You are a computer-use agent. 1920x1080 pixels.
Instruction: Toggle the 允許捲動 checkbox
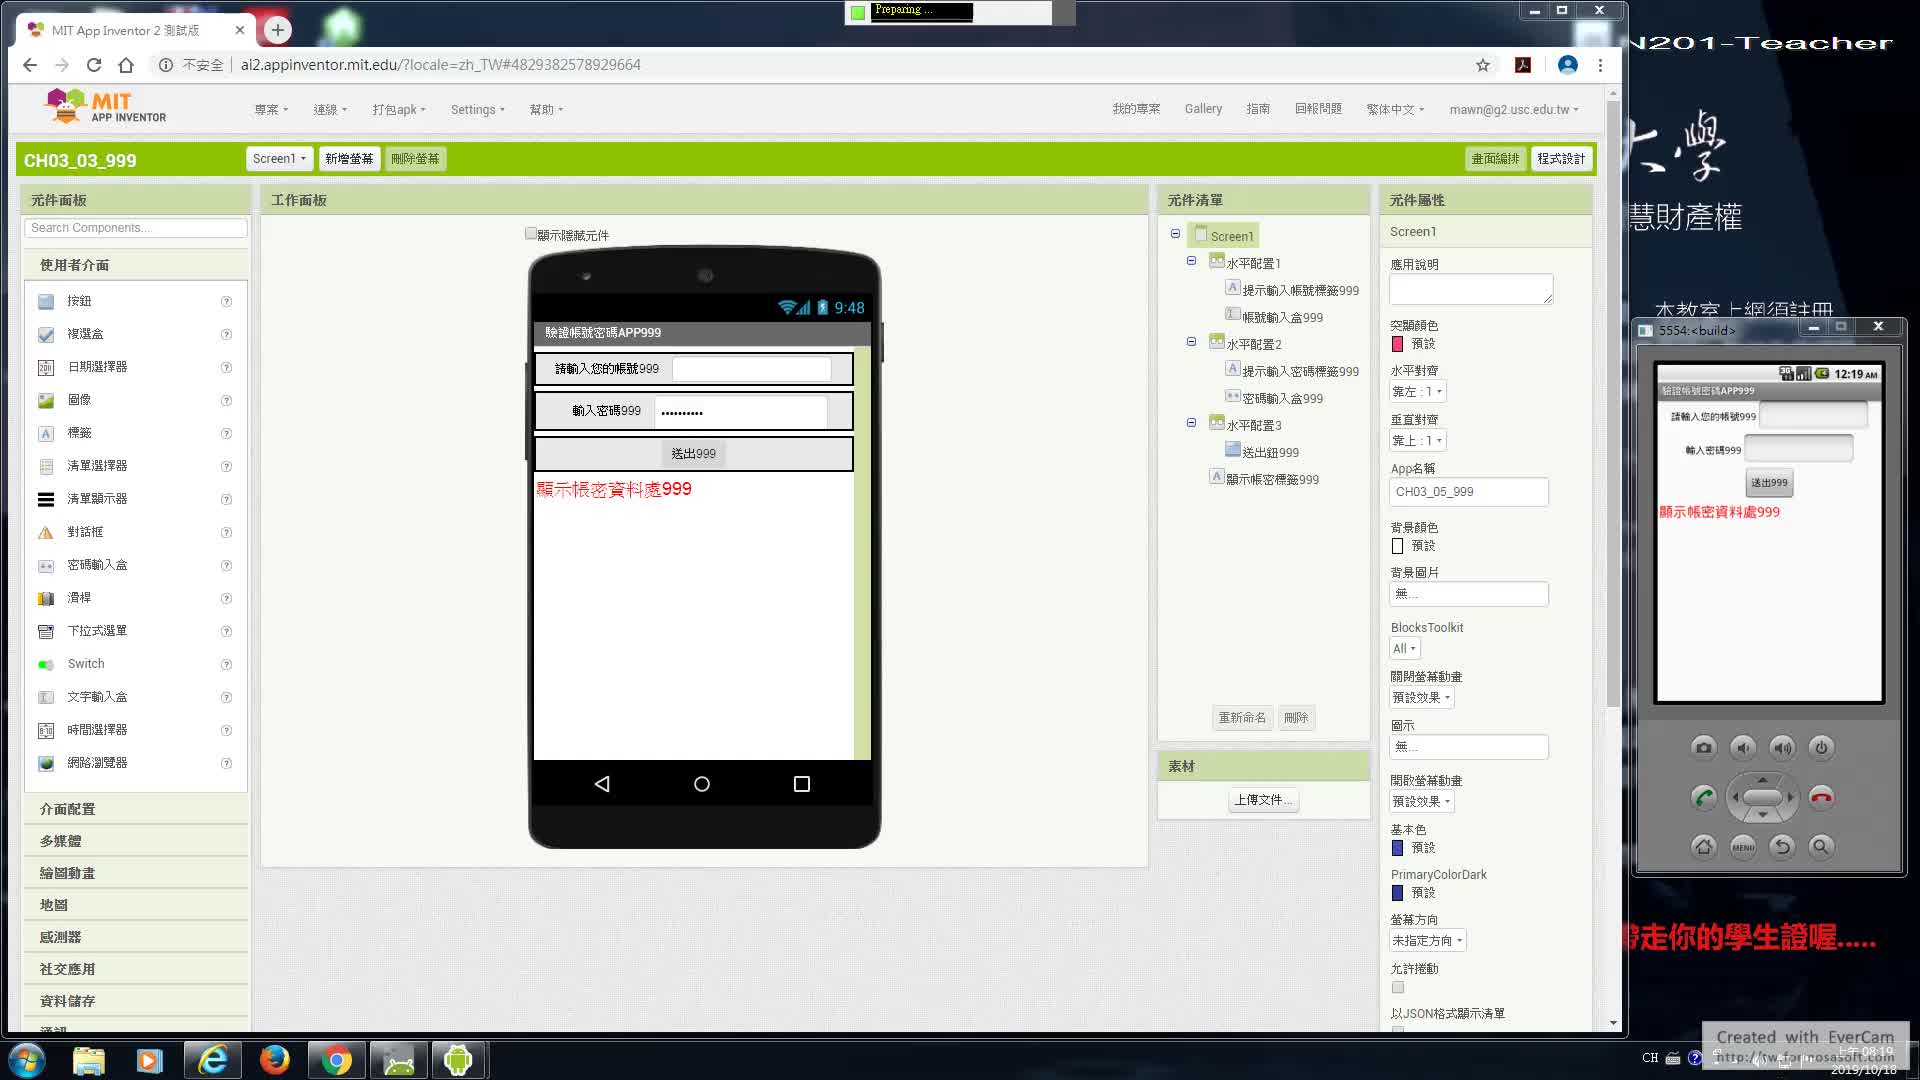(x=1398, y=987)
